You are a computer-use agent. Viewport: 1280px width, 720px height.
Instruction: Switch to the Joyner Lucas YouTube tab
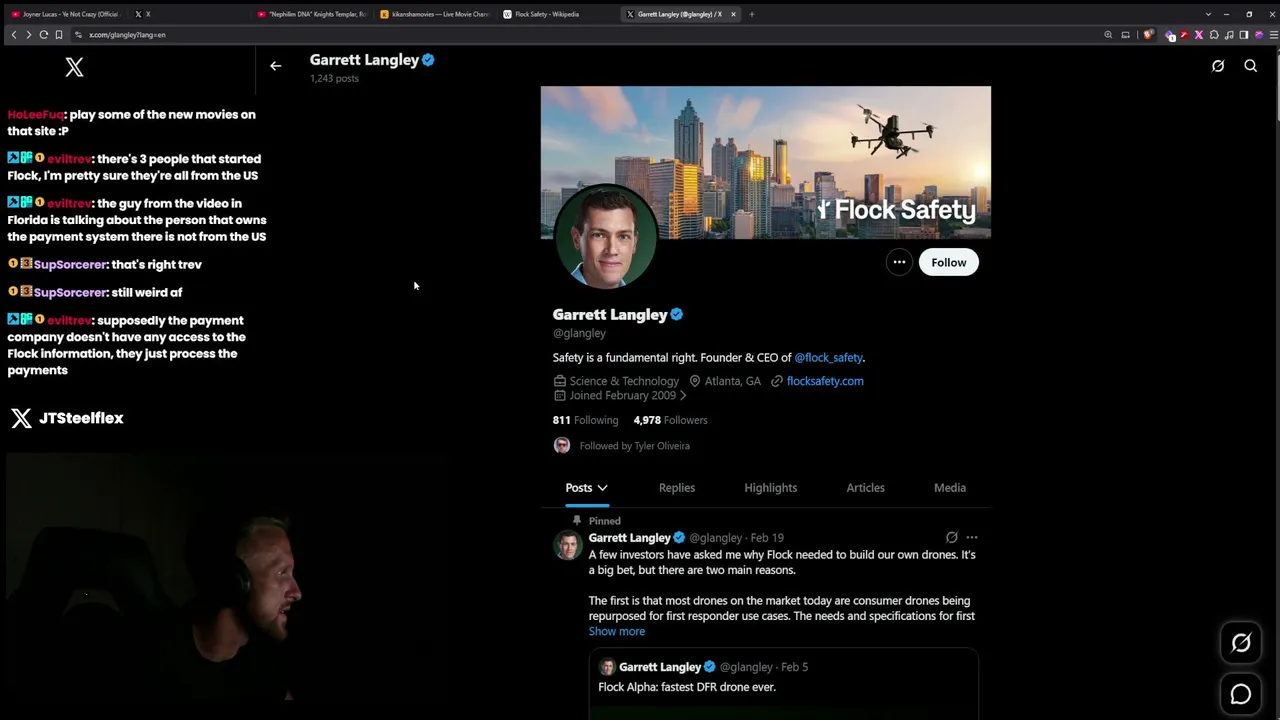pos(64,14)
